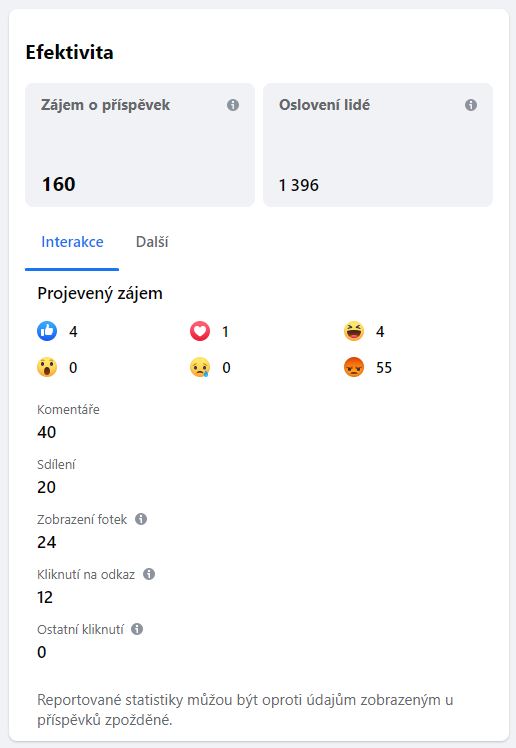516x748 pixels.
Task: Open info tooltip for Zobrazení fotek
Action: click(x=141, y=519)
